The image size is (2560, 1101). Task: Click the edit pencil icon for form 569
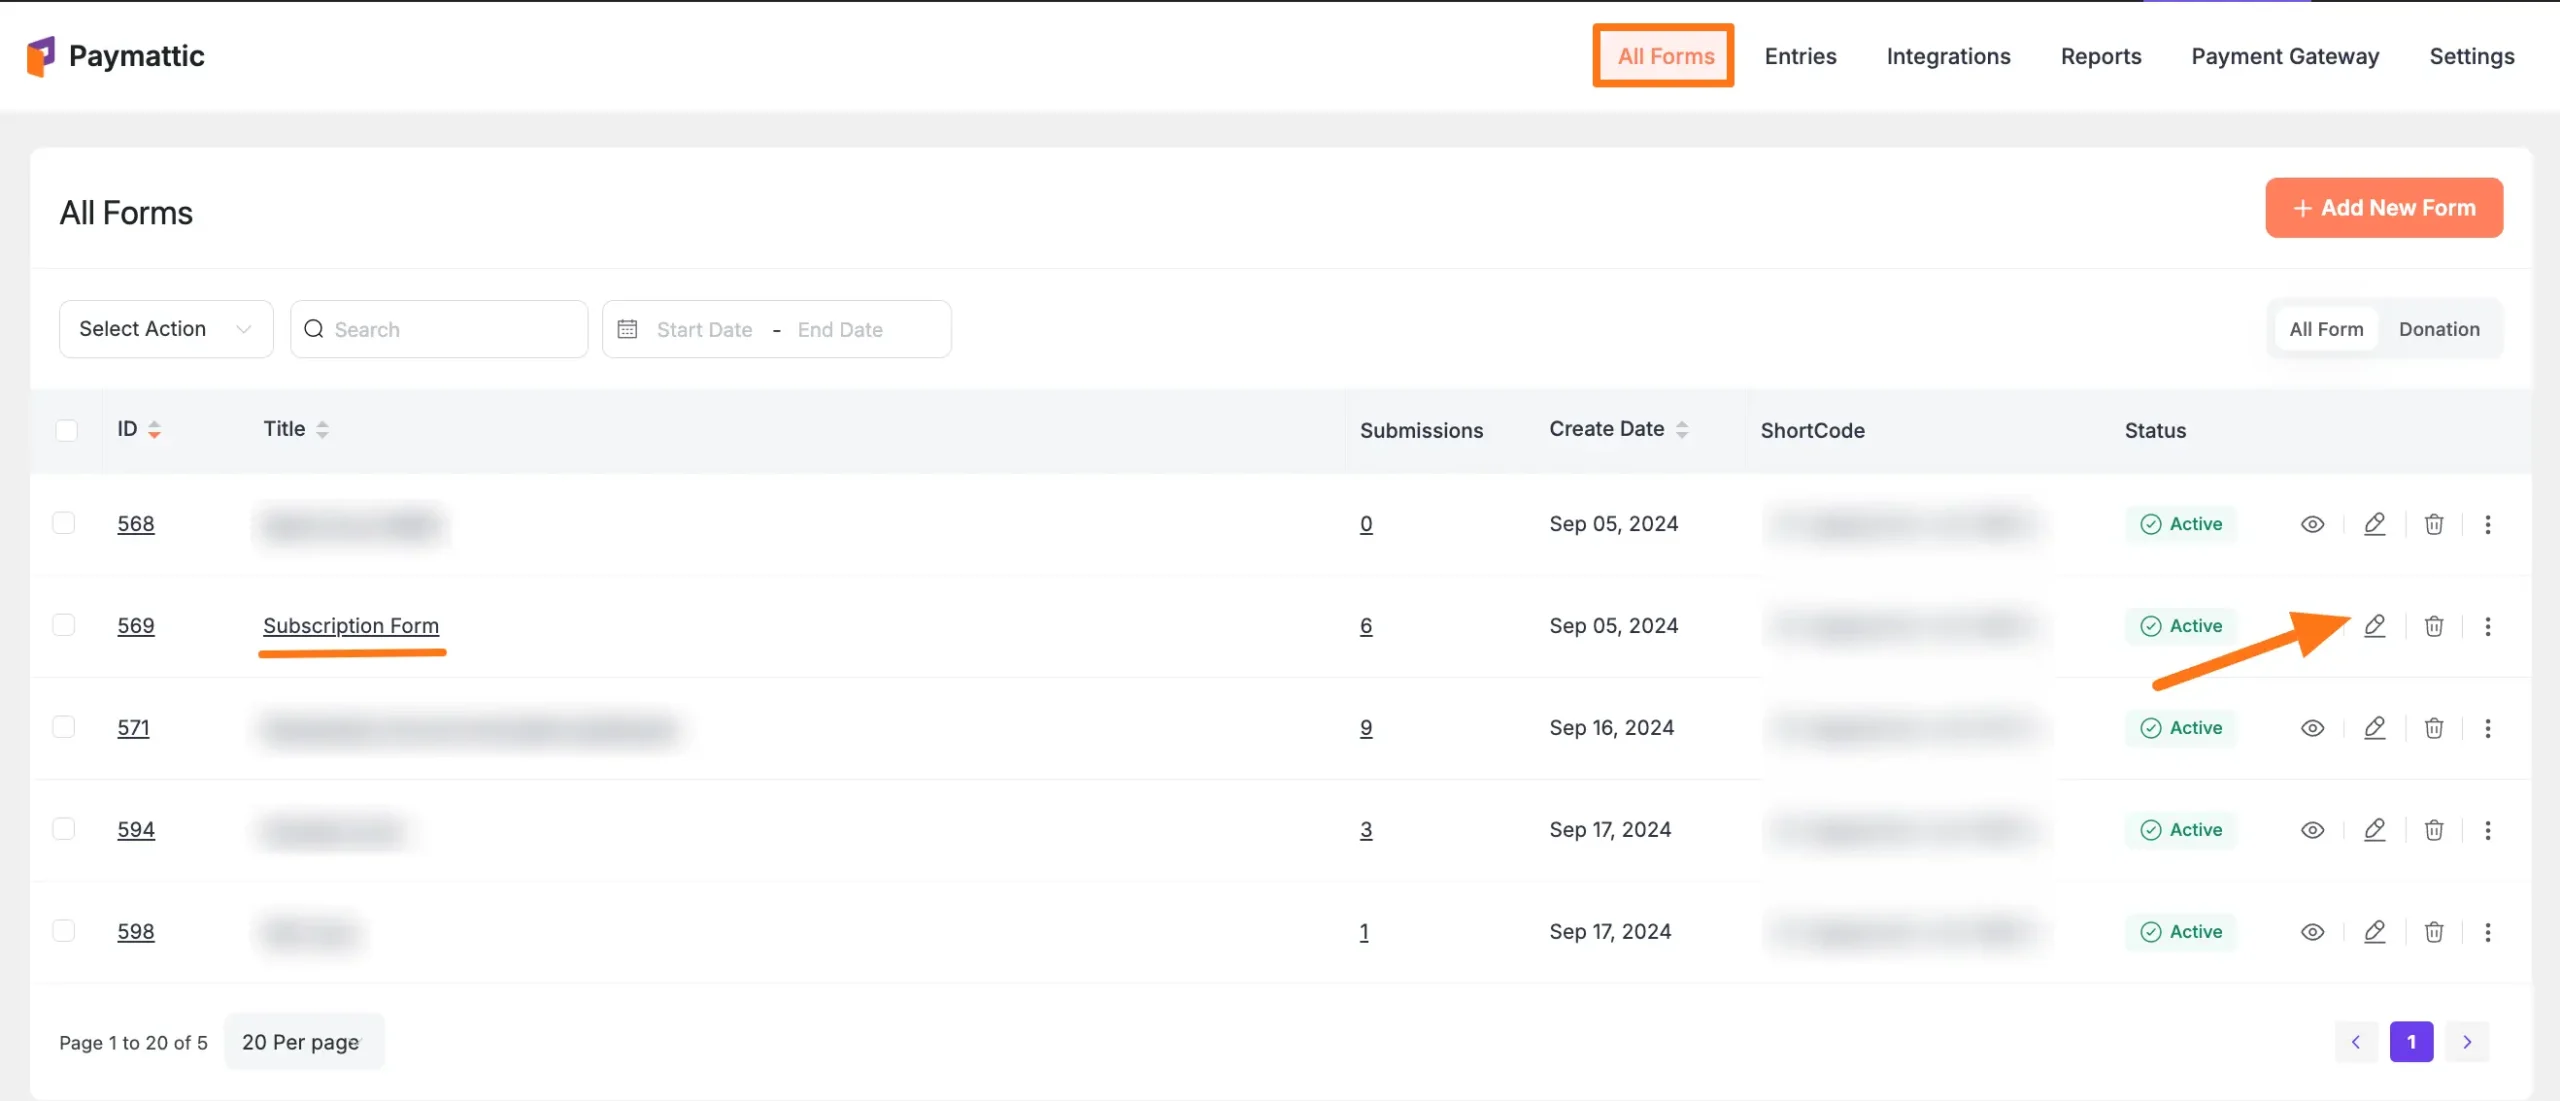pyautogui.click(x=2374, y=626)
